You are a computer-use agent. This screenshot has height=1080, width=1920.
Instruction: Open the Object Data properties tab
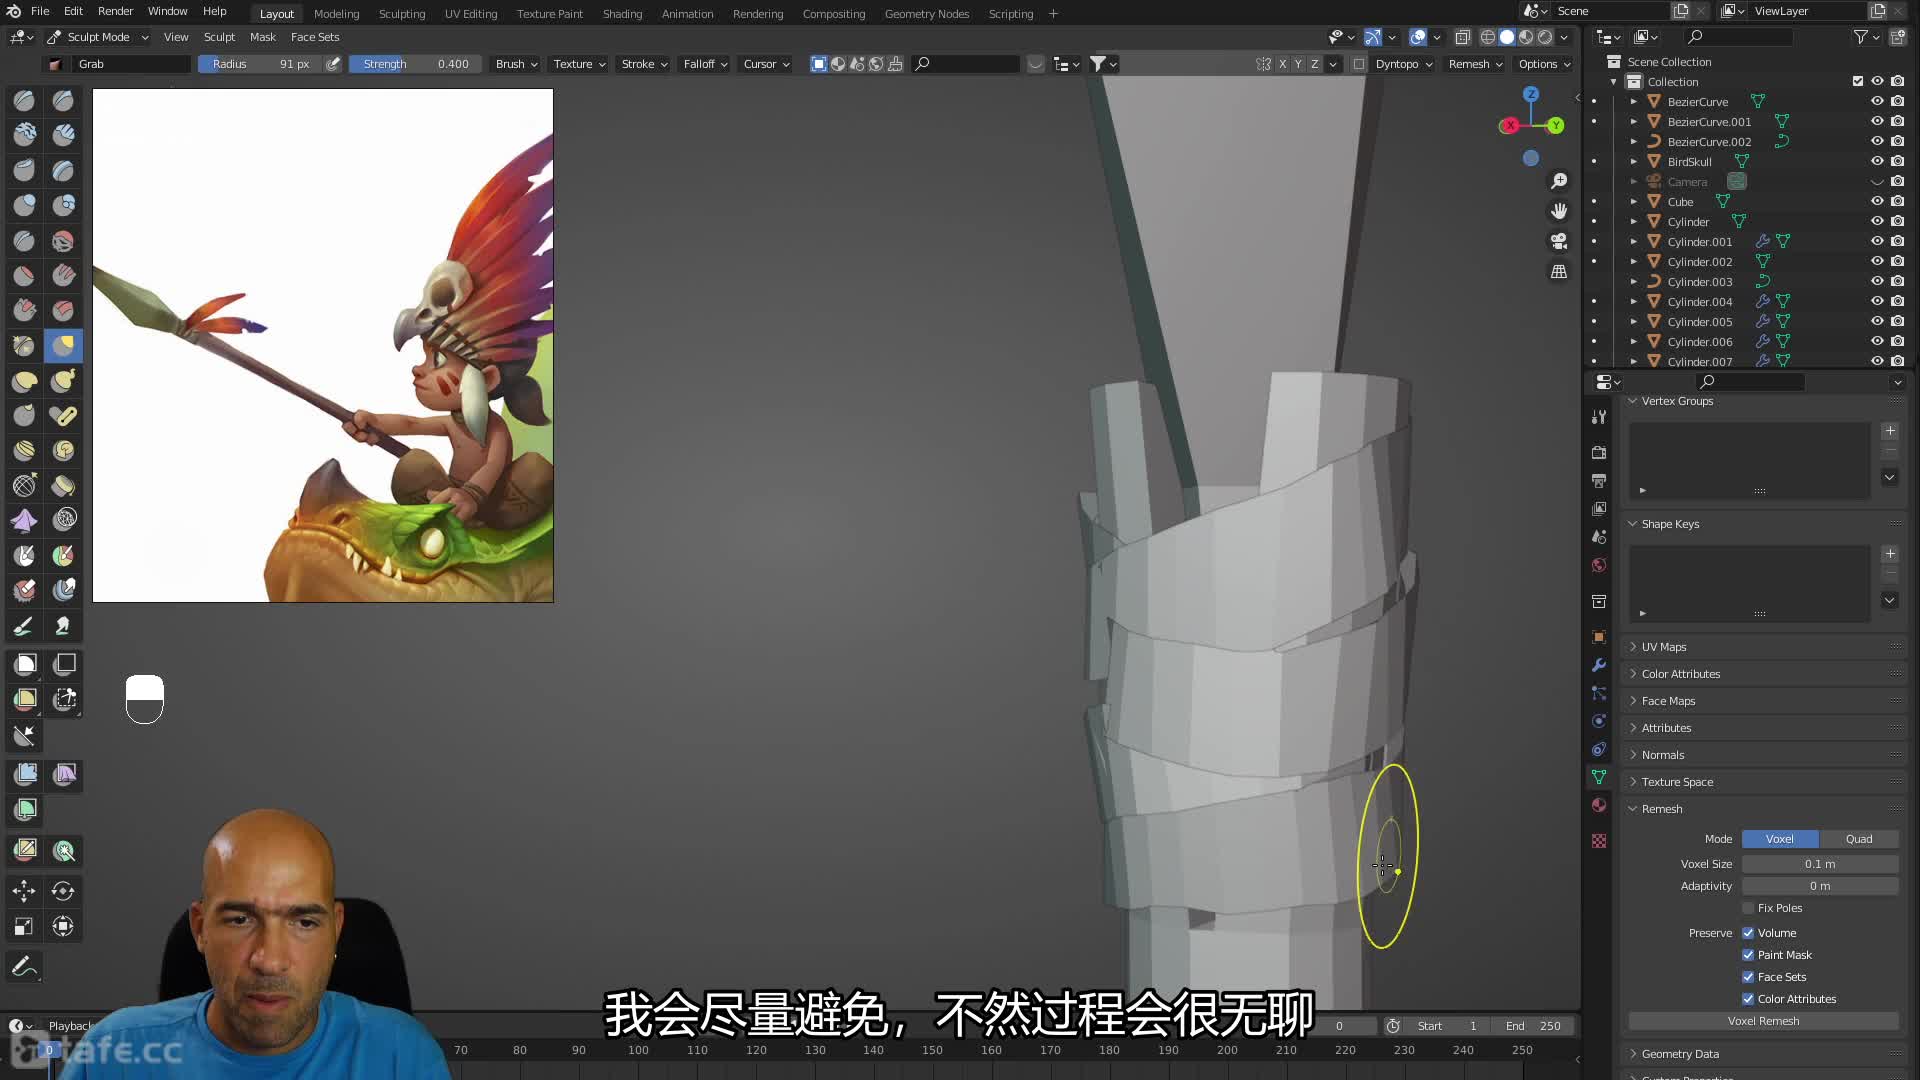point(1599,777)
